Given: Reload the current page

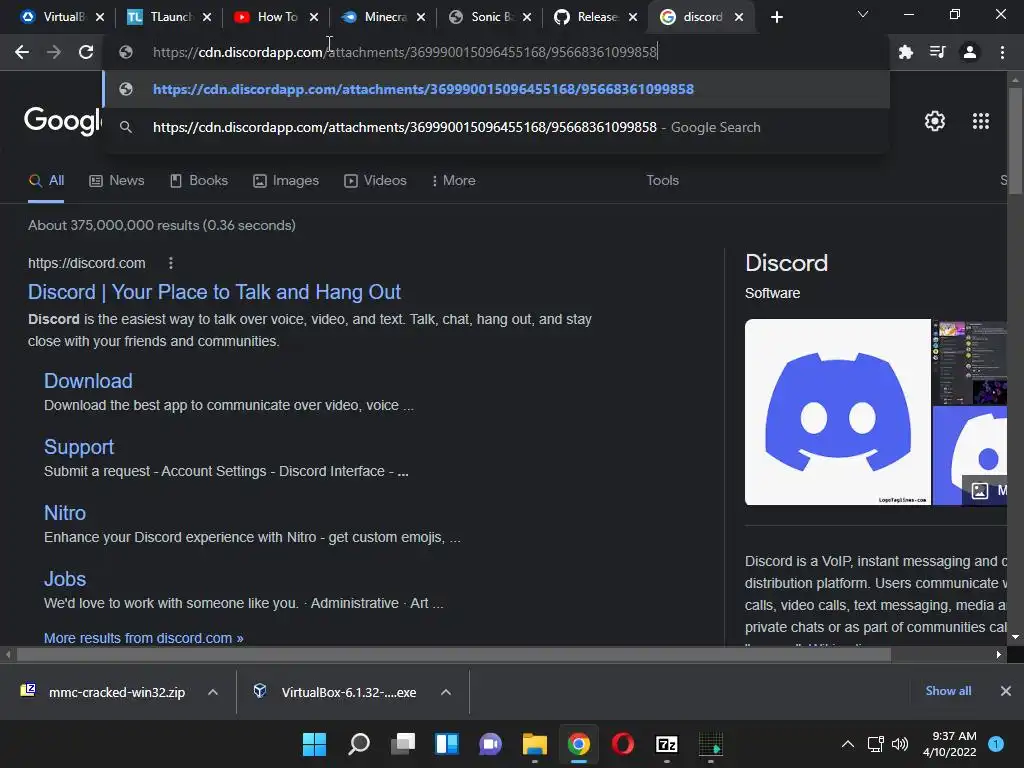Looking at the screenshot, I should [86, 52].
